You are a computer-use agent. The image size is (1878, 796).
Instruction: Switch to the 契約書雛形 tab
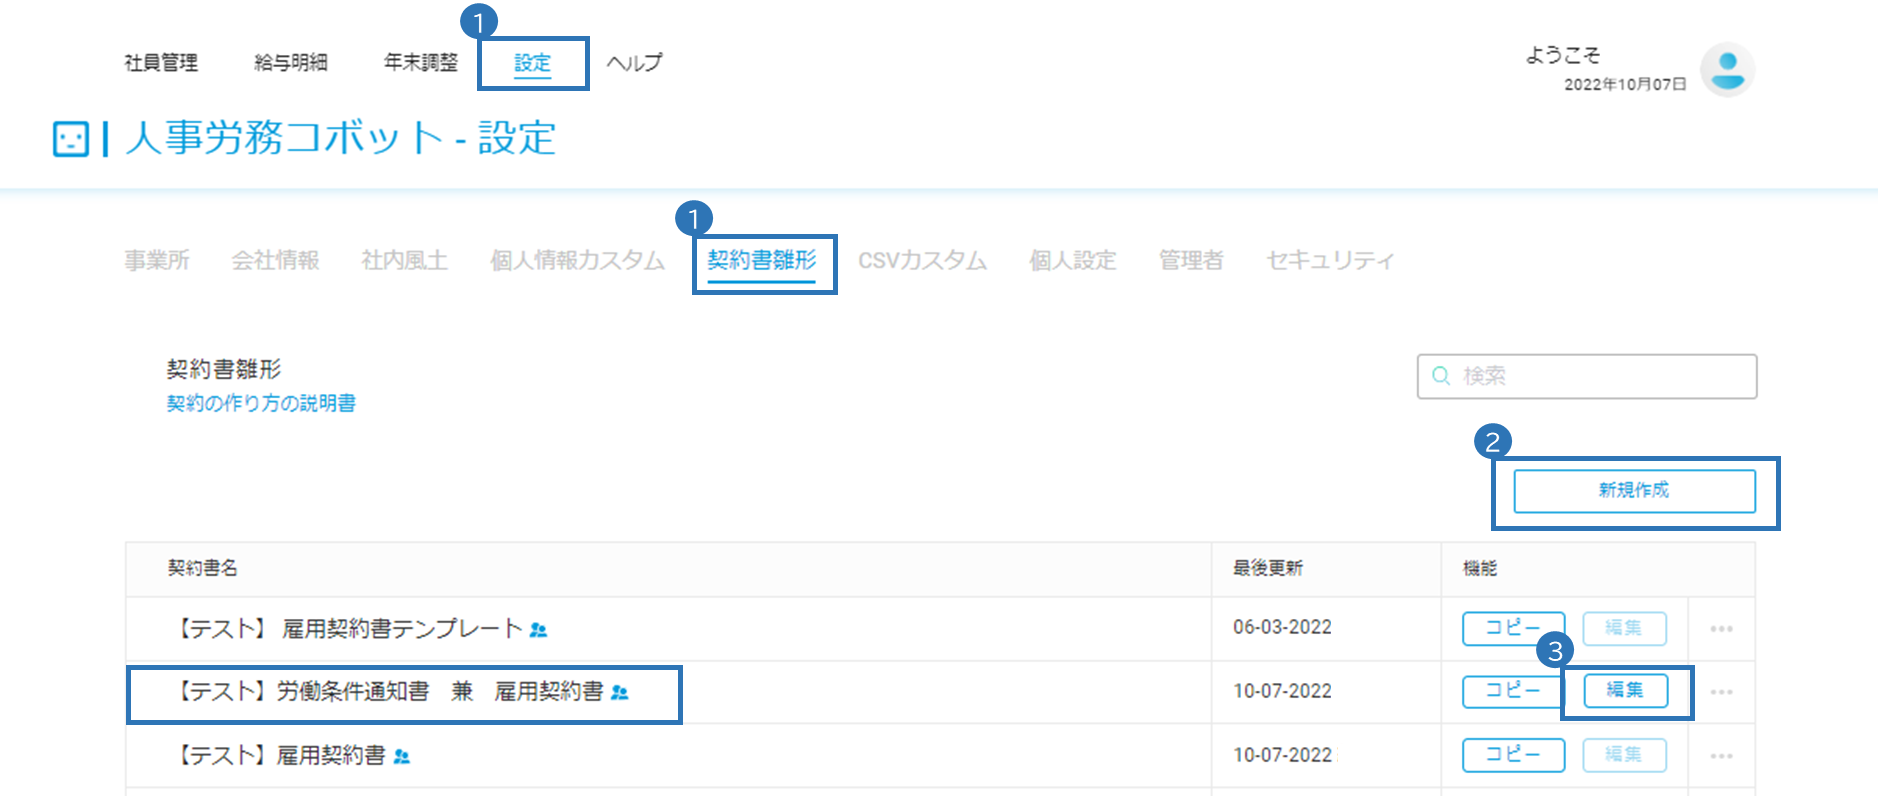coord(762,261)
